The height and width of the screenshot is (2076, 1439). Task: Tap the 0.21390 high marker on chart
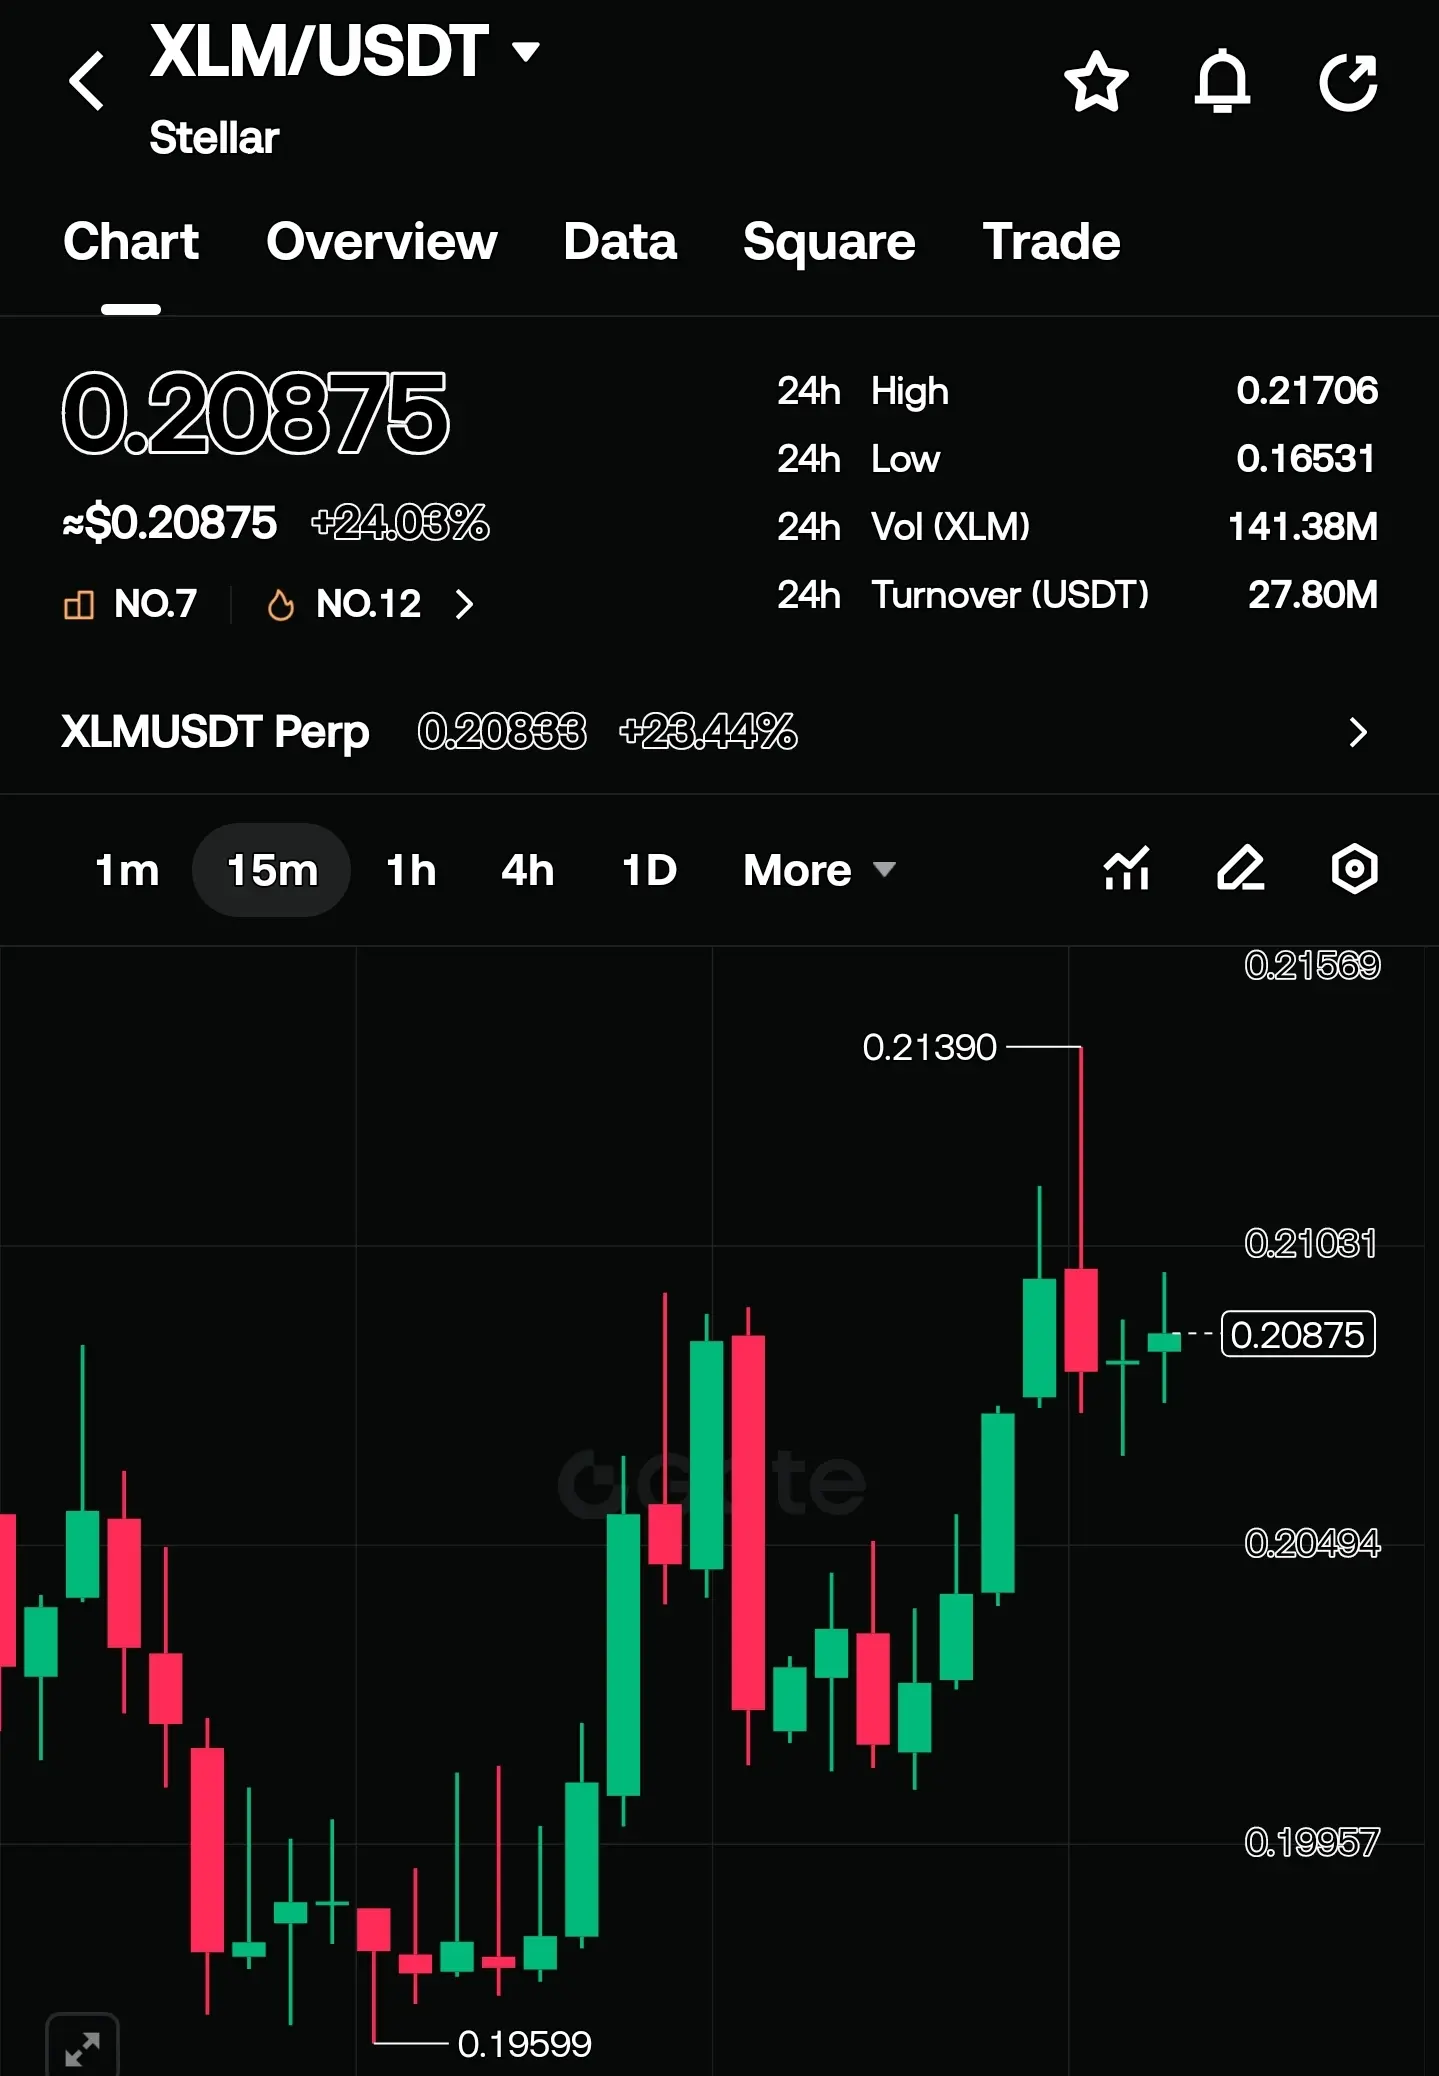[x=930, y=1047]
